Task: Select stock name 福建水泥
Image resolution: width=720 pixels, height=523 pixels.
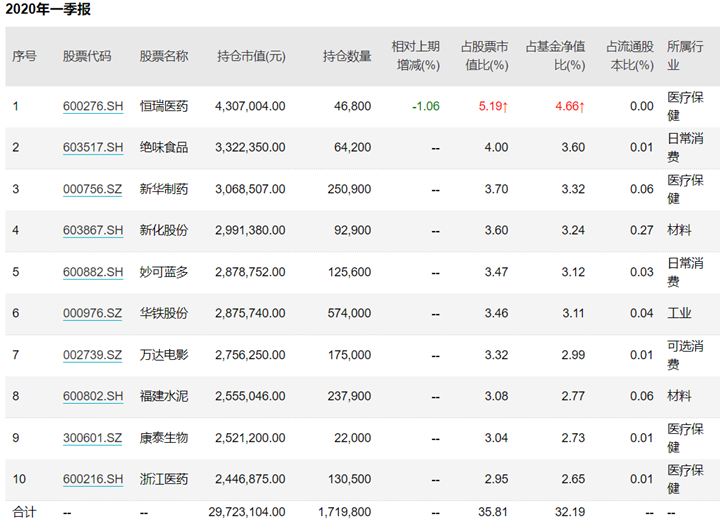Action: pos(164,396)
